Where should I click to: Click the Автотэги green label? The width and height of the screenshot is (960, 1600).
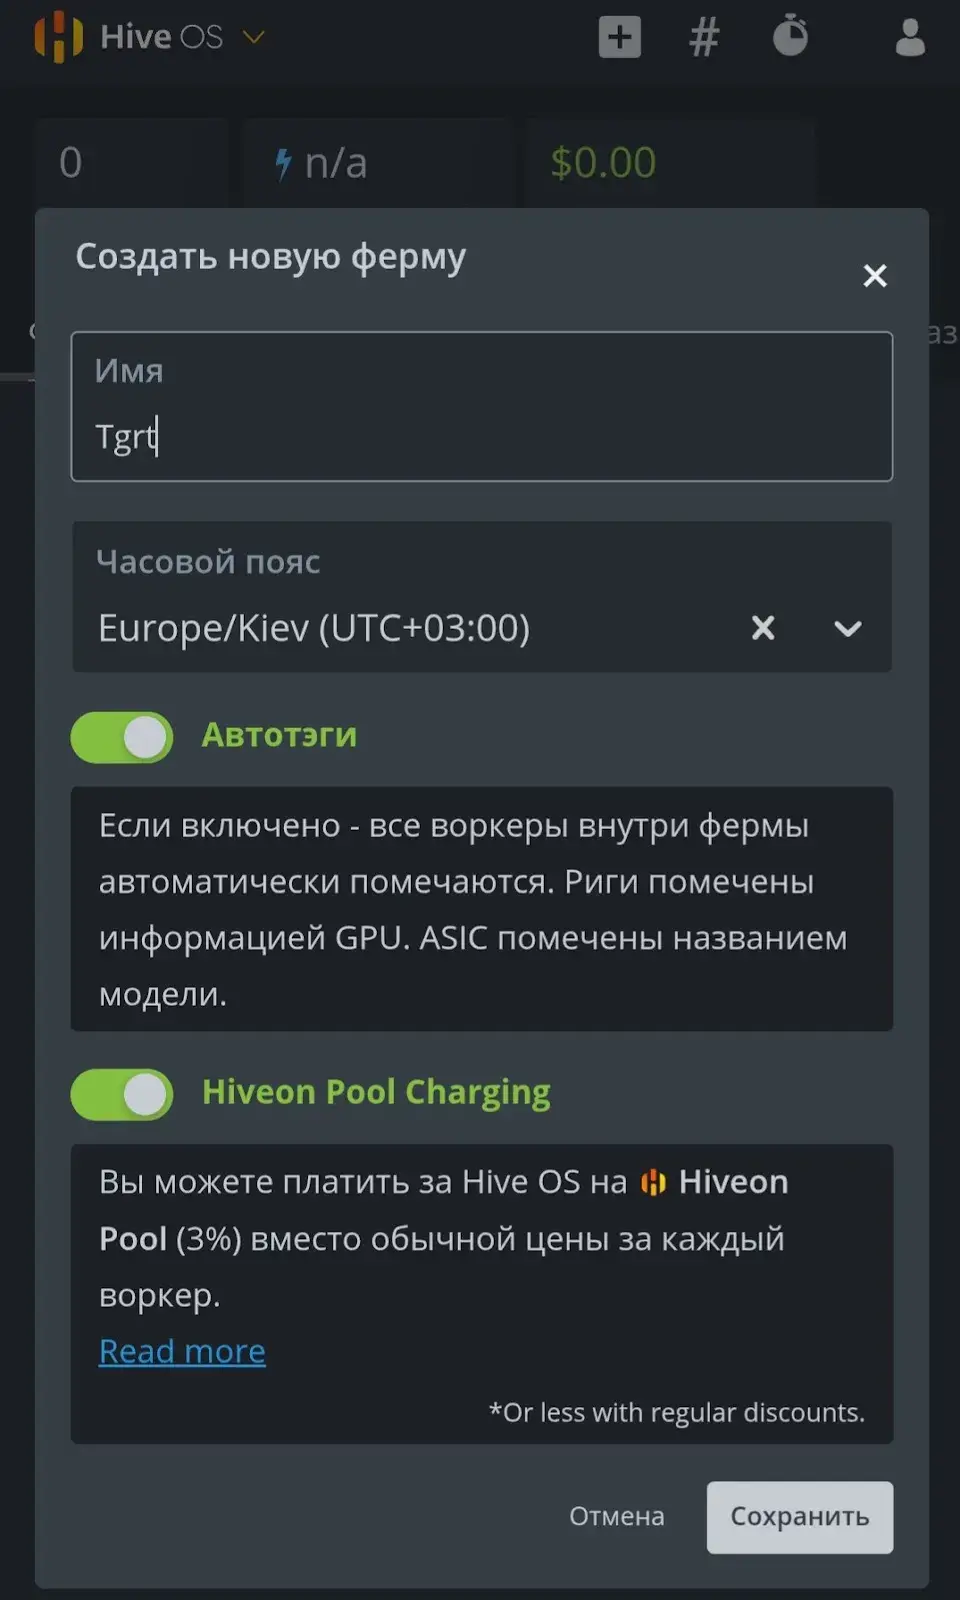point(279,735)
